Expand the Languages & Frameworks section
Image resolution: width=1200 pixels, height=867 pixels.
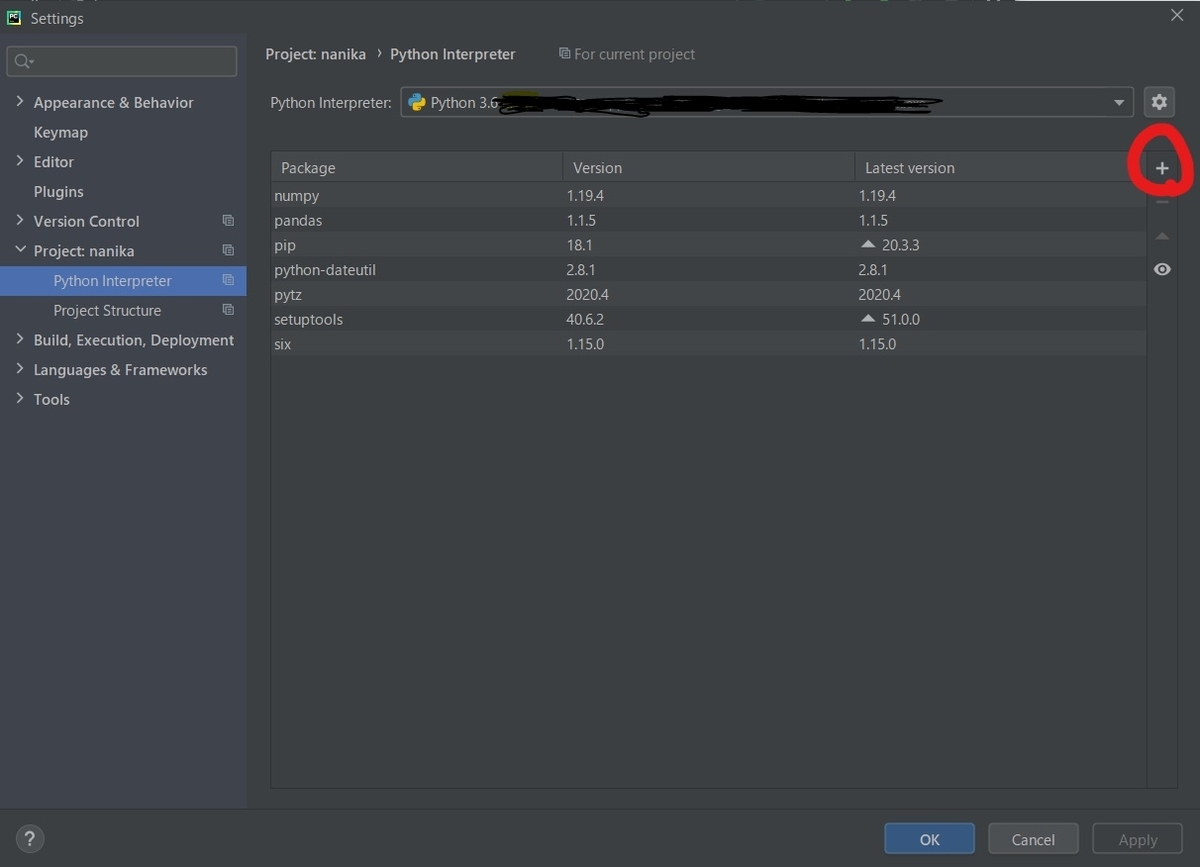pos(20,369)
